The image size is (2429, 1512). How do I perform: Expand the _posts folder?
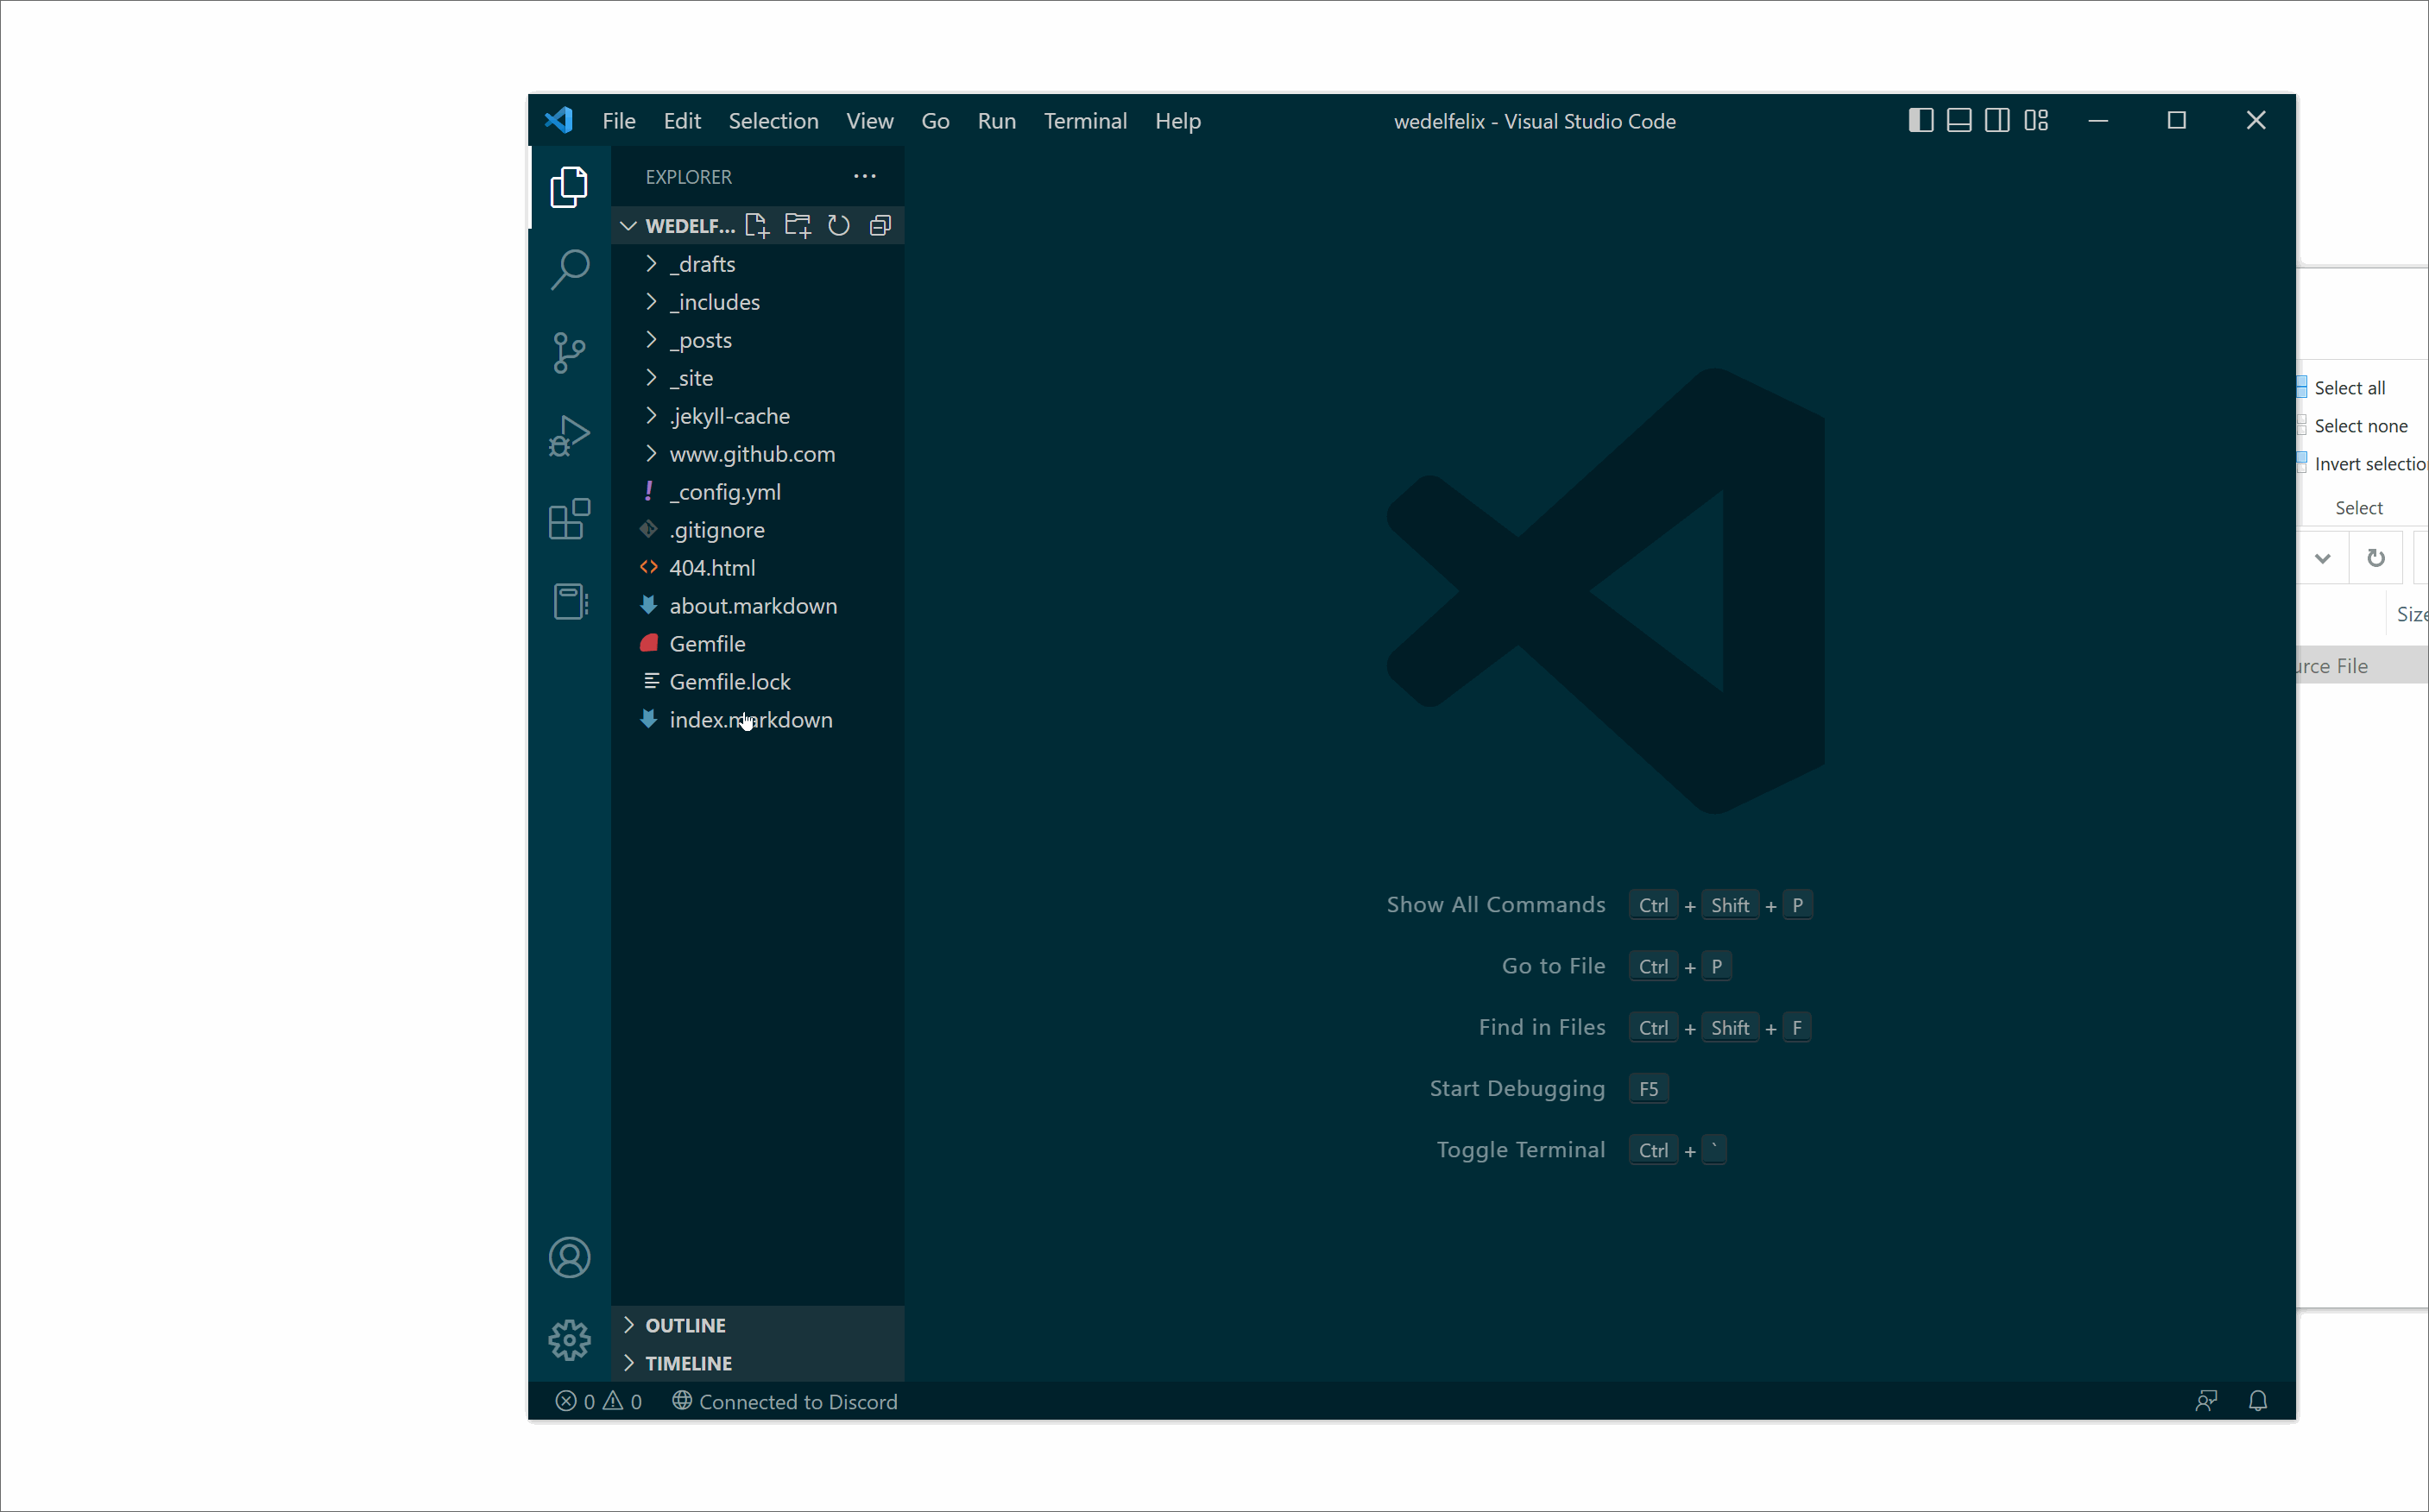(700, 340)
